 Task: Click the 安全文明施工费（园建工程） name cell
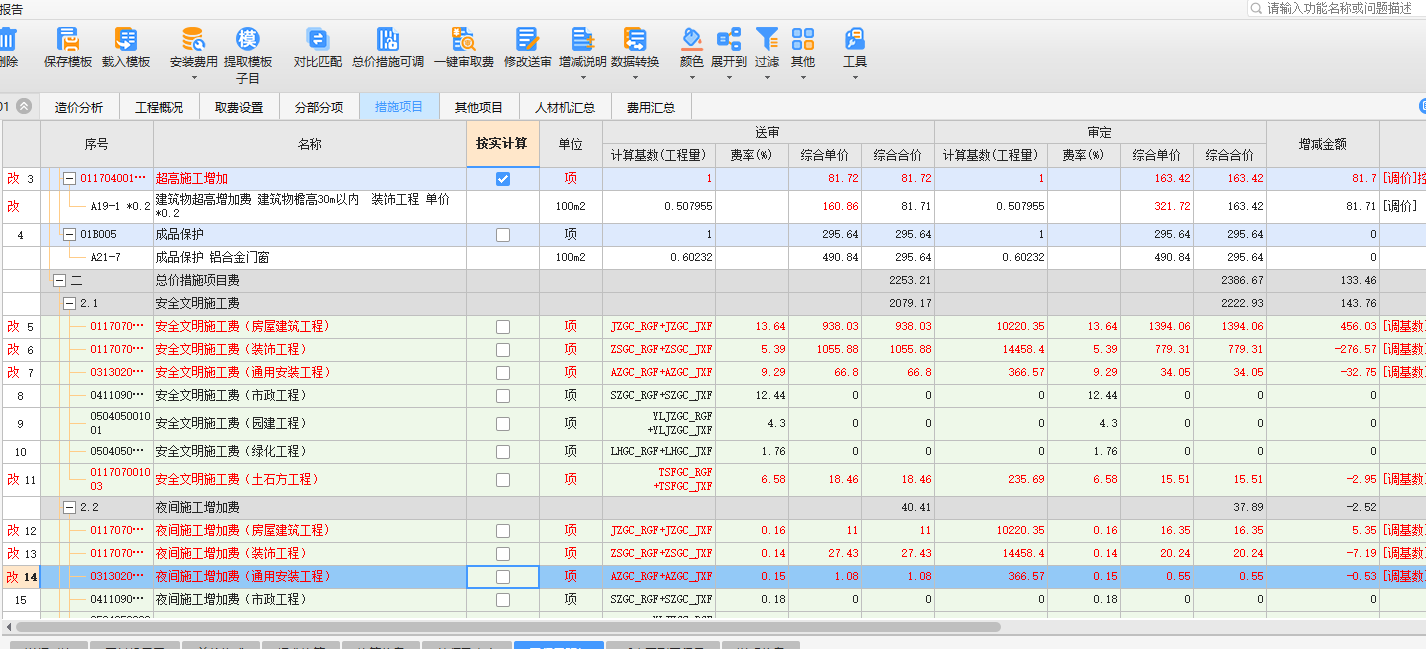[x=310, y=424]
